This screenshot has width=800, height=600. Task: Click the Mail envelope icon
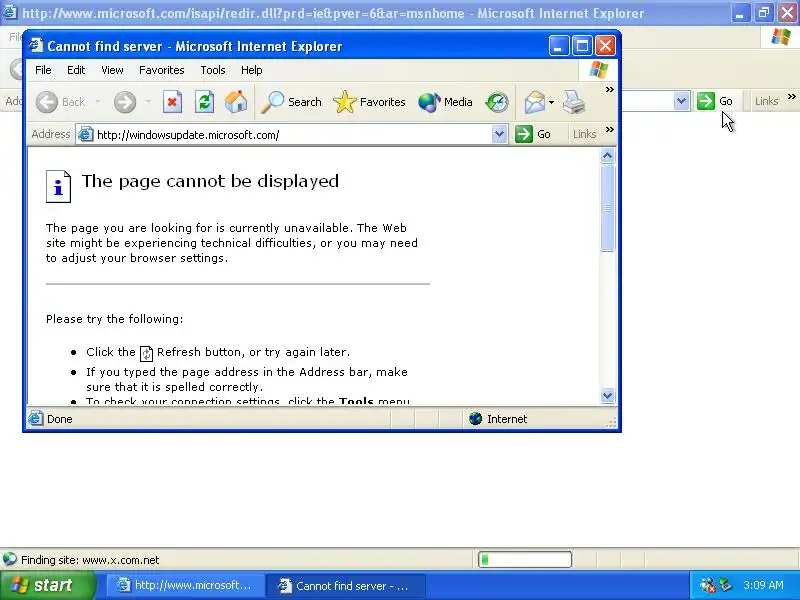click(535, 102)
